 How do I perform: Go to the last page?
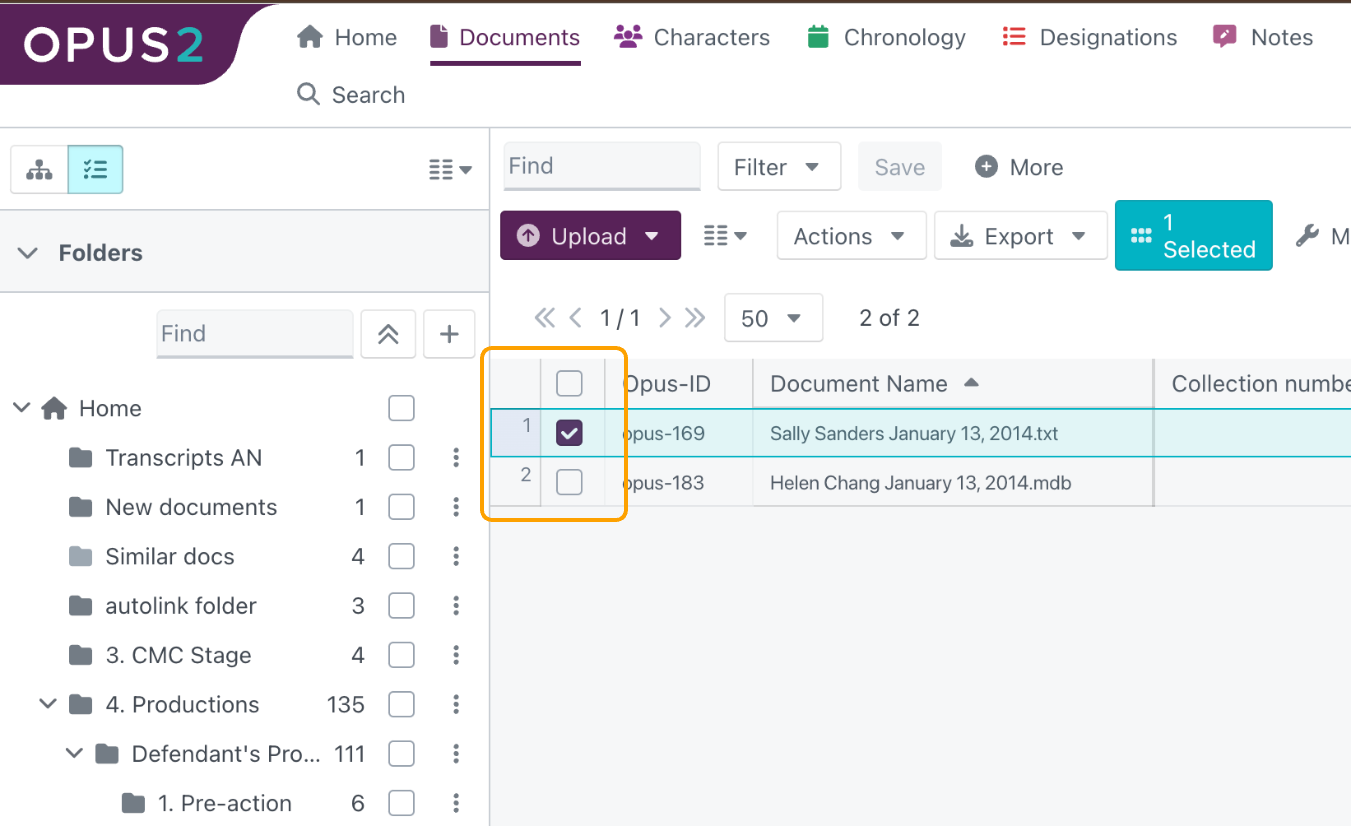coord(695,318)
